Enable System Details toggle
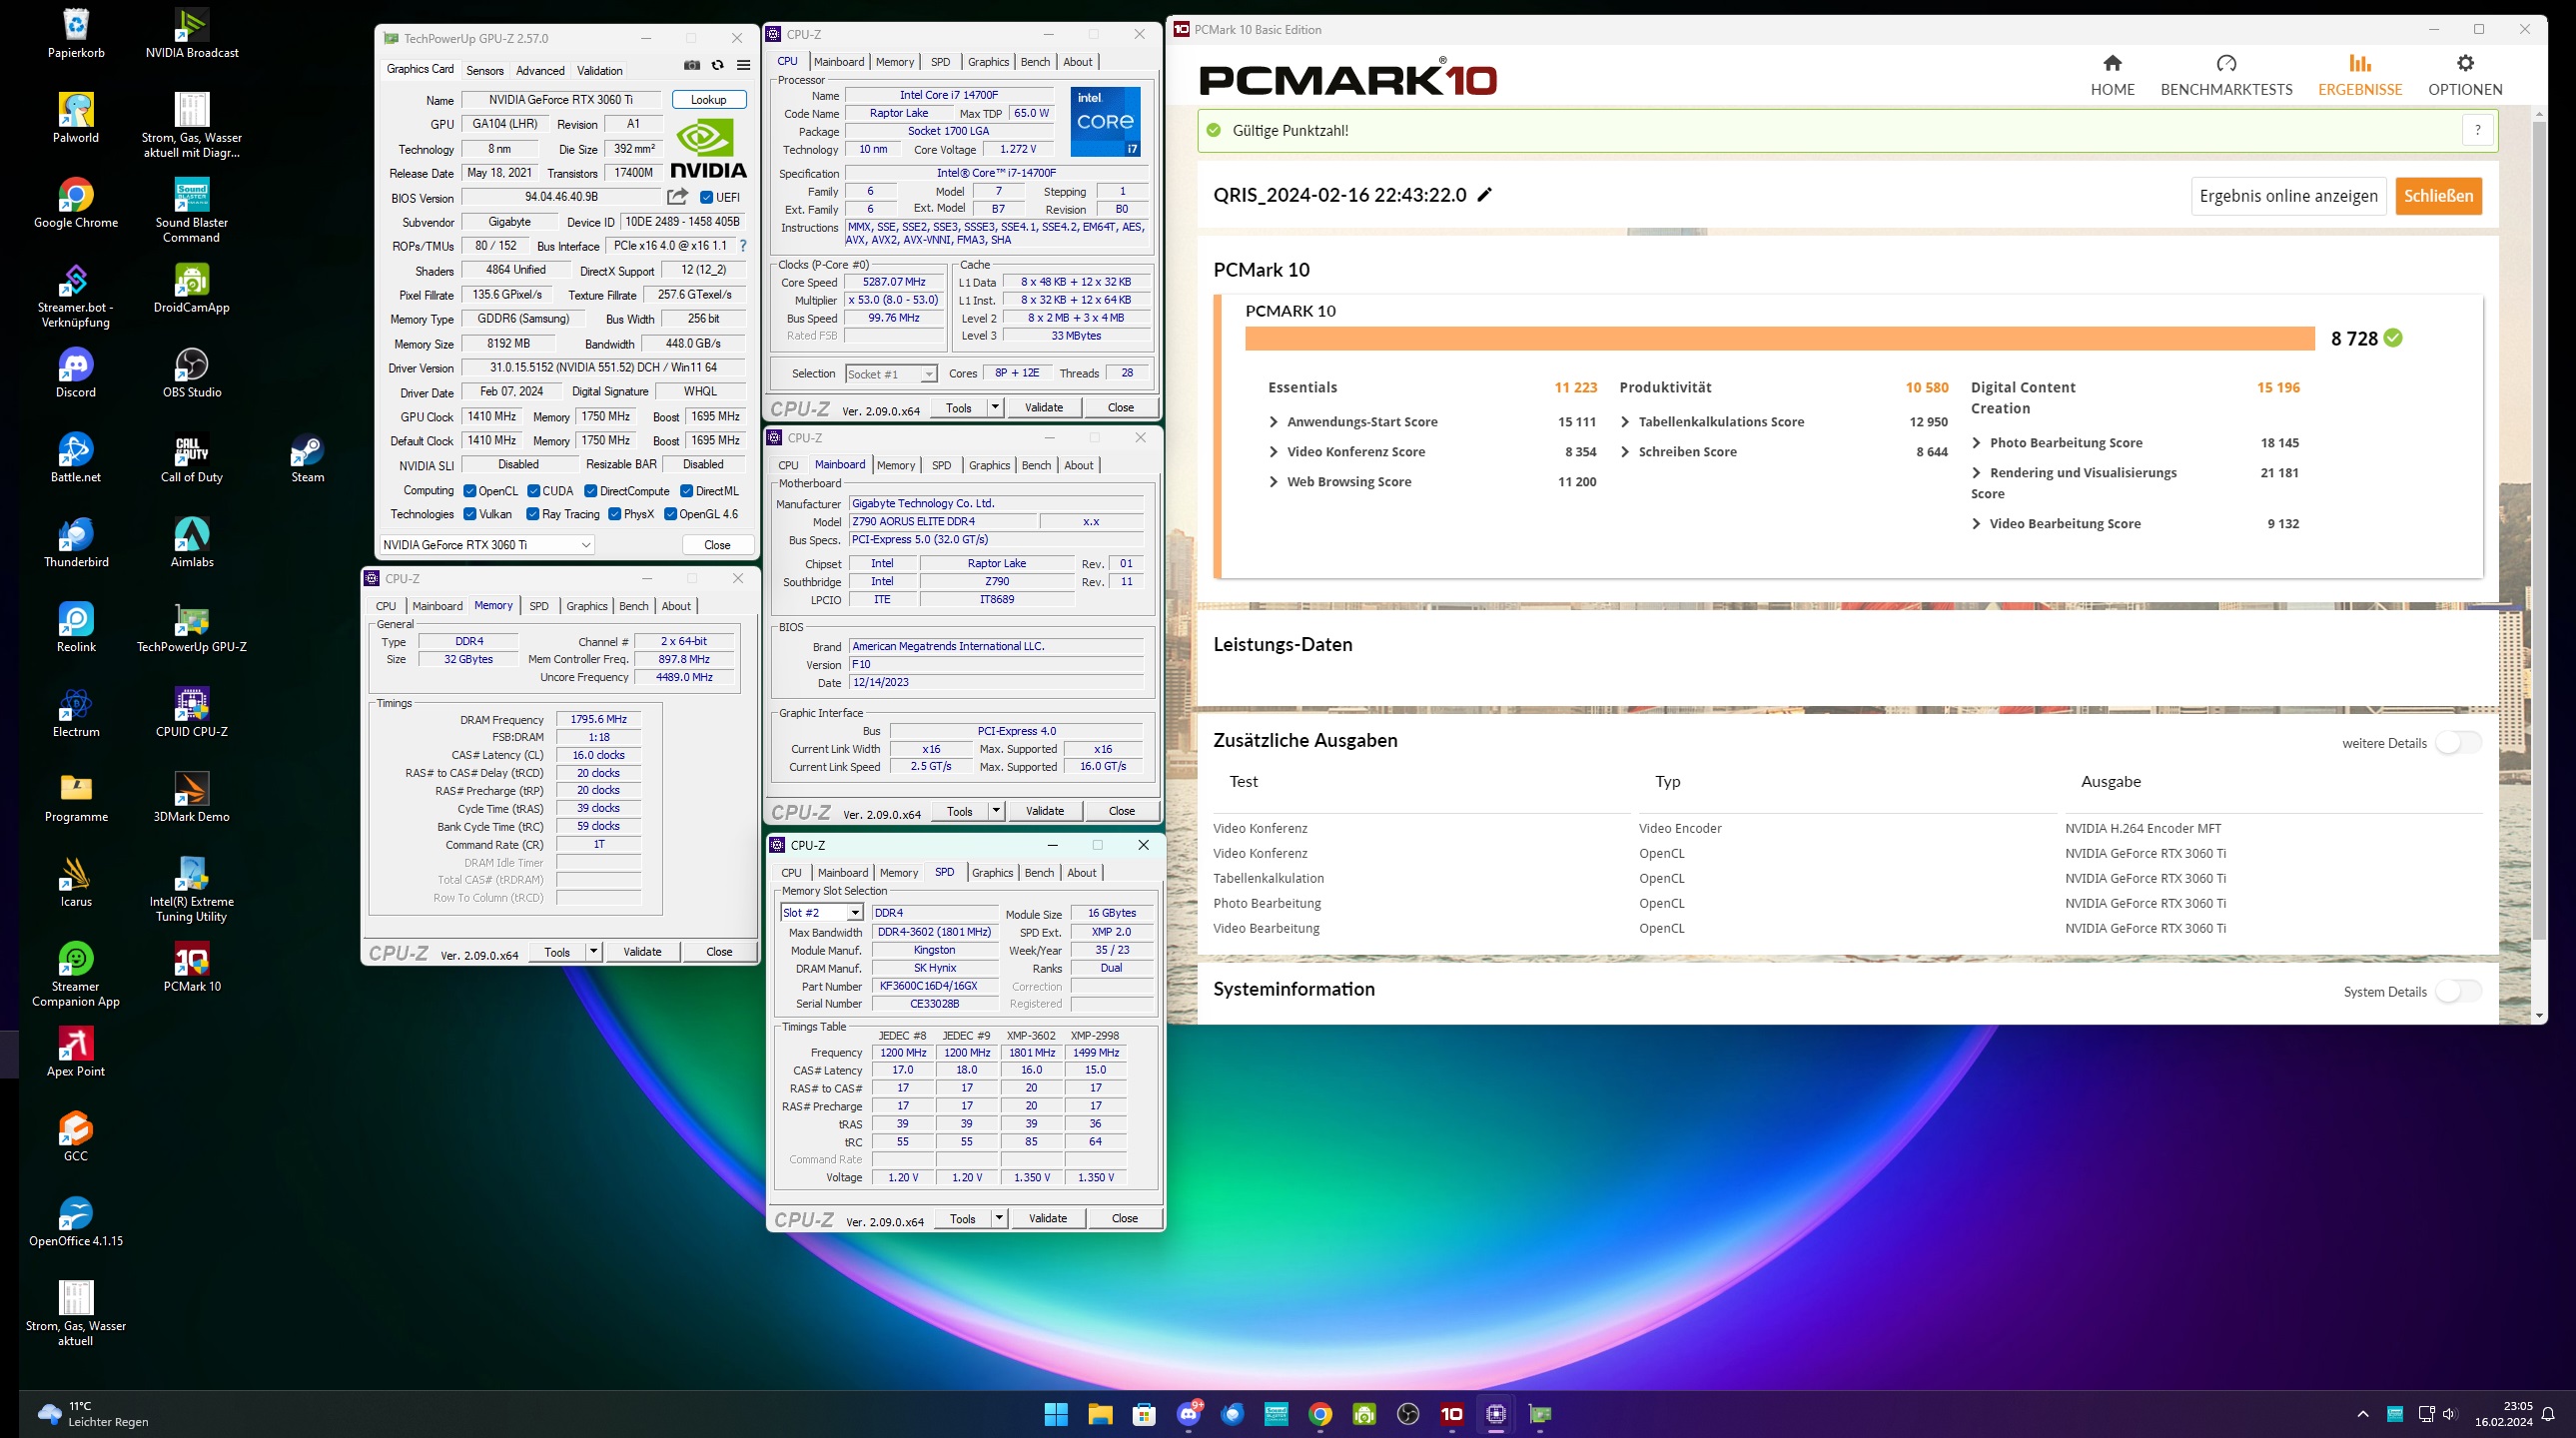Viewport: 2576px width, 1438px height. 2459,991
